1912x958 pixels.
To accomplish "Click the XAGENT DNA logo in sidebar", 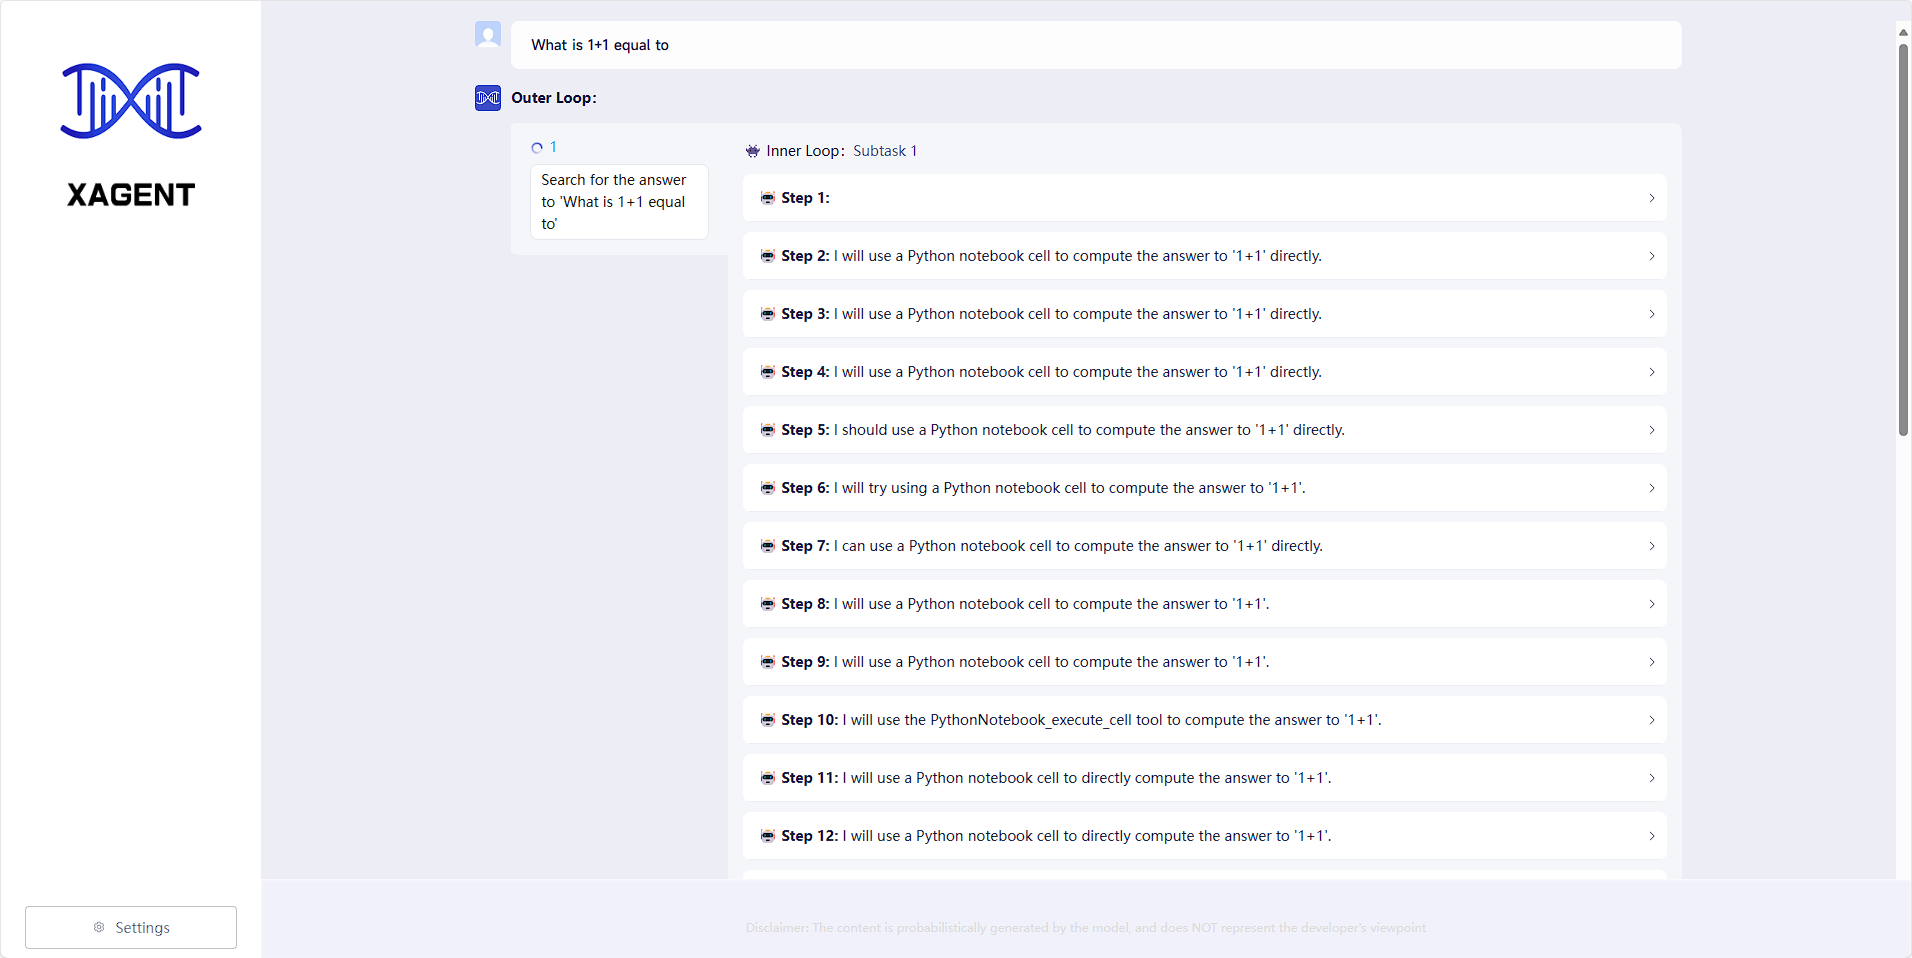I will coord(130,100).
